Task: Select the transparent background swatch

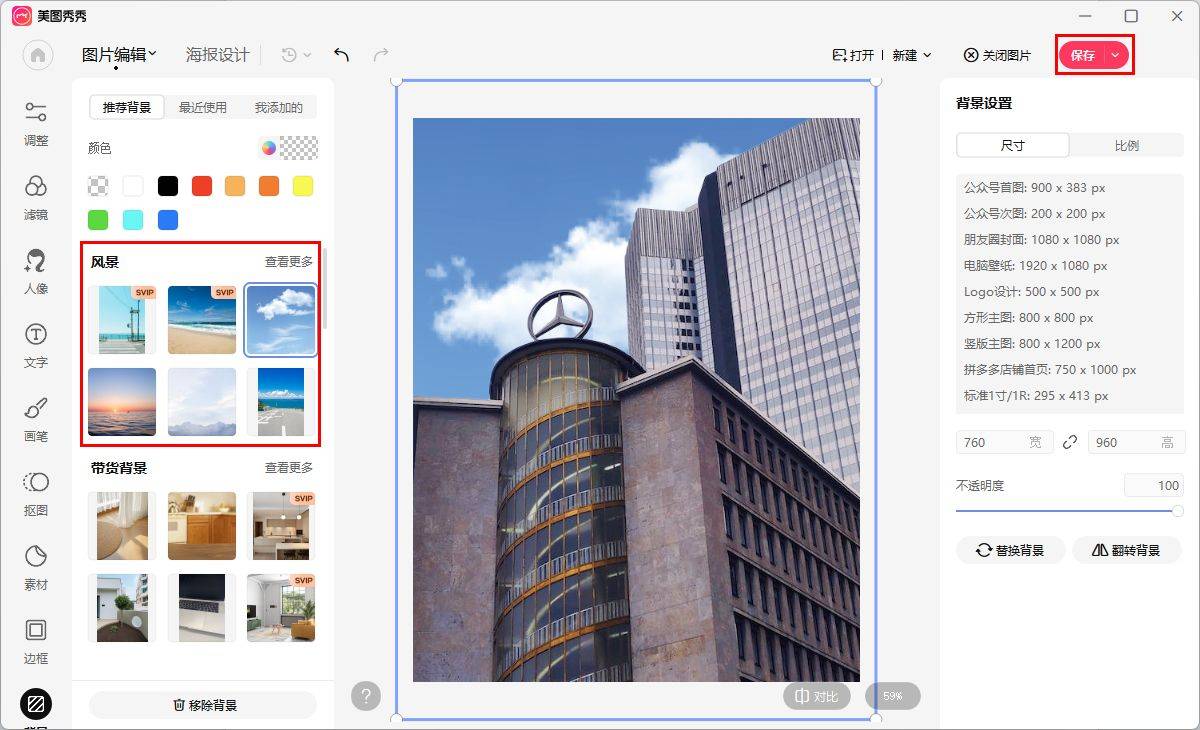Action: [x=99, y=186]
